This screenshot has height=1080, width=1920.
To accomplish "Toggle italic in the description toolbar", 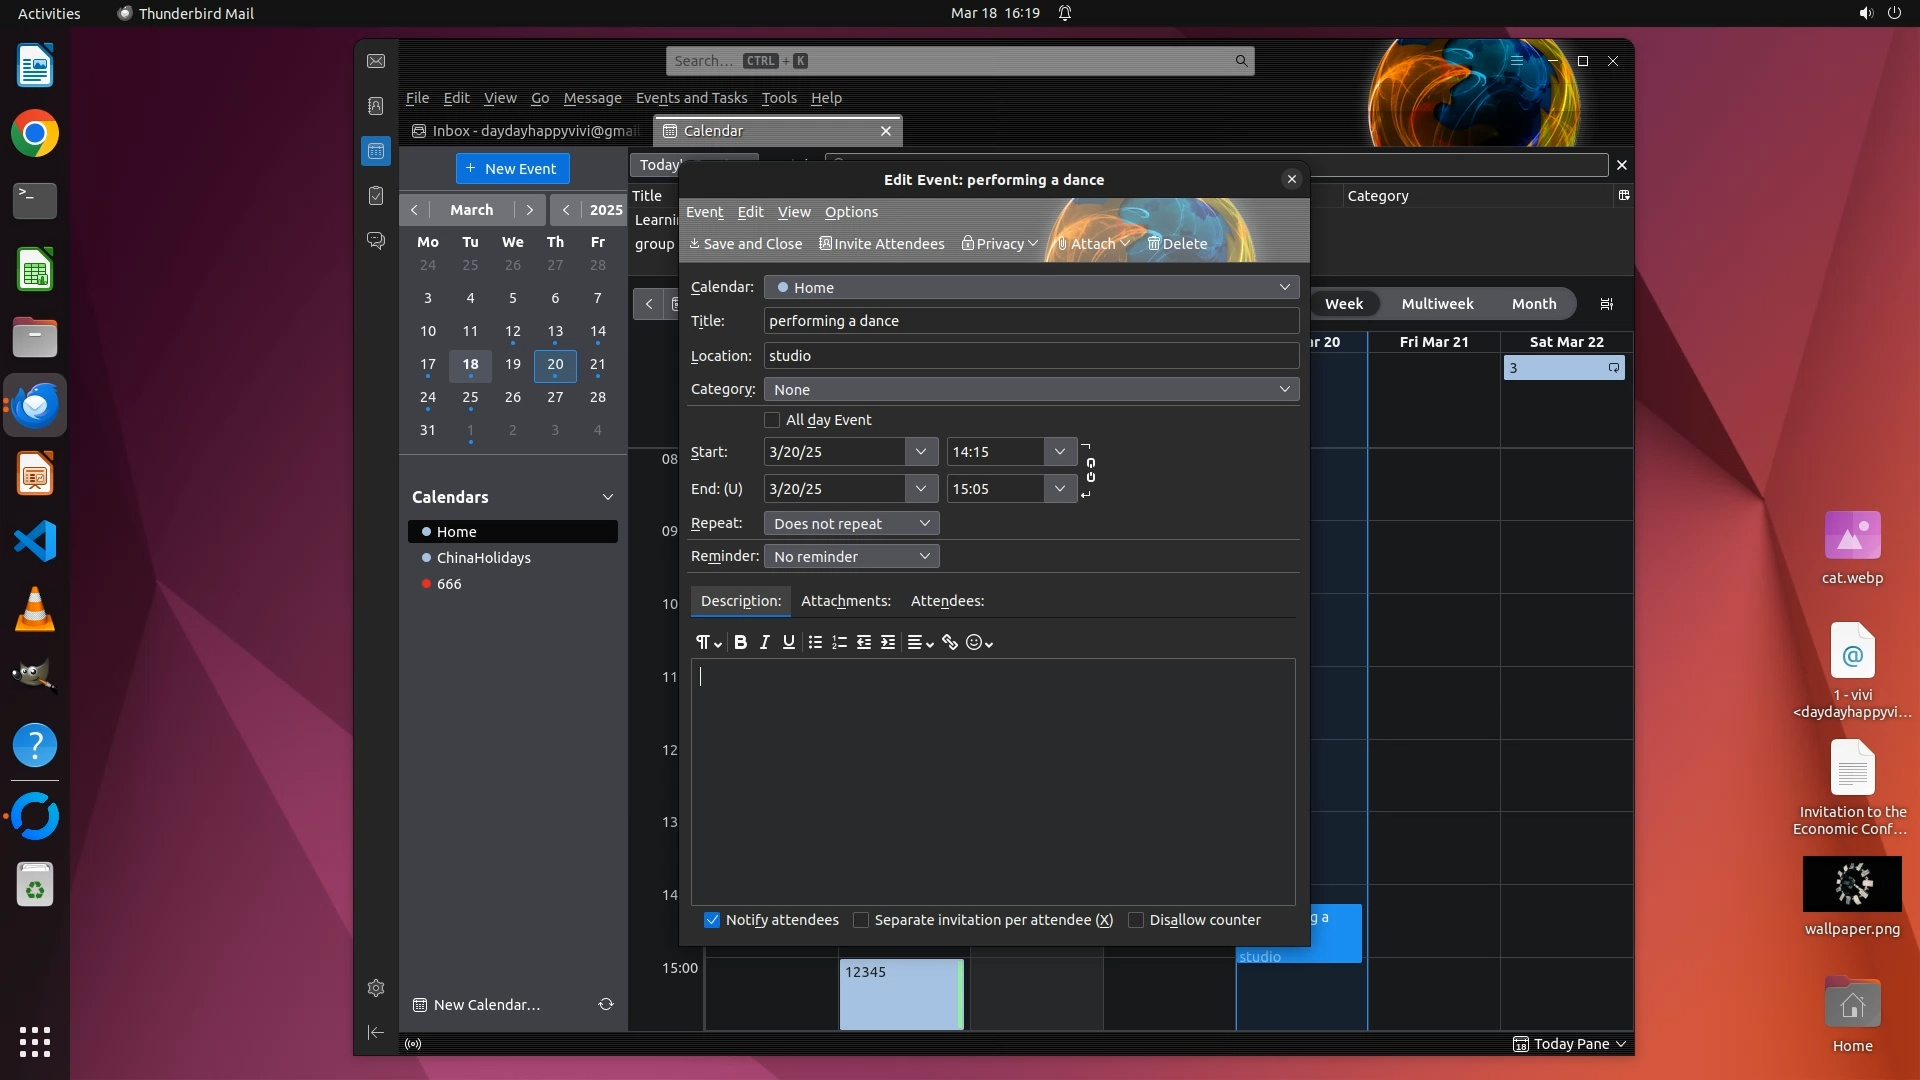I will pyautogui.click(x=765, y=642).
